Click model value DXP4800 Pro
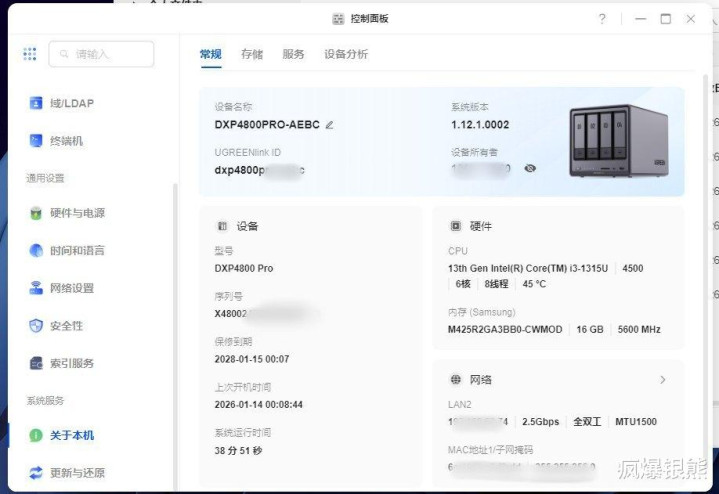719x494 pixels. pyautogui.click(x=244, y=268)
